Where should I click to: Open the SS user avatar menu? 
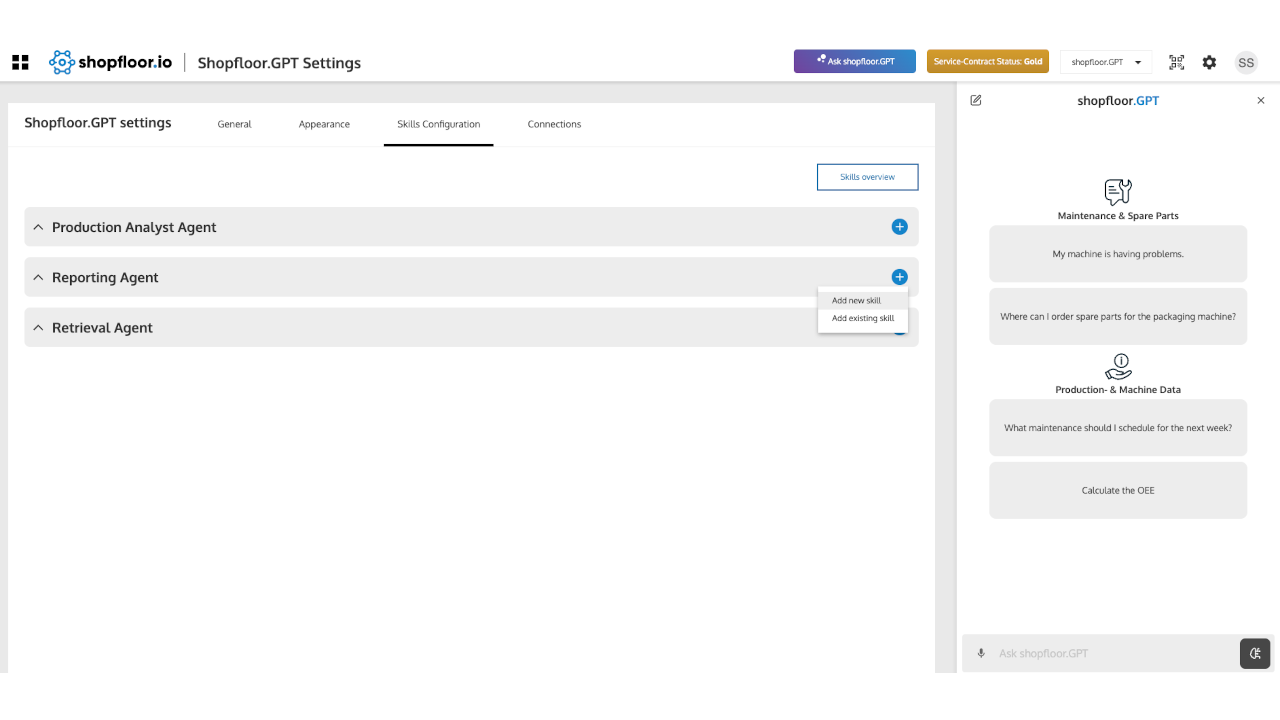coord(1246,62)
